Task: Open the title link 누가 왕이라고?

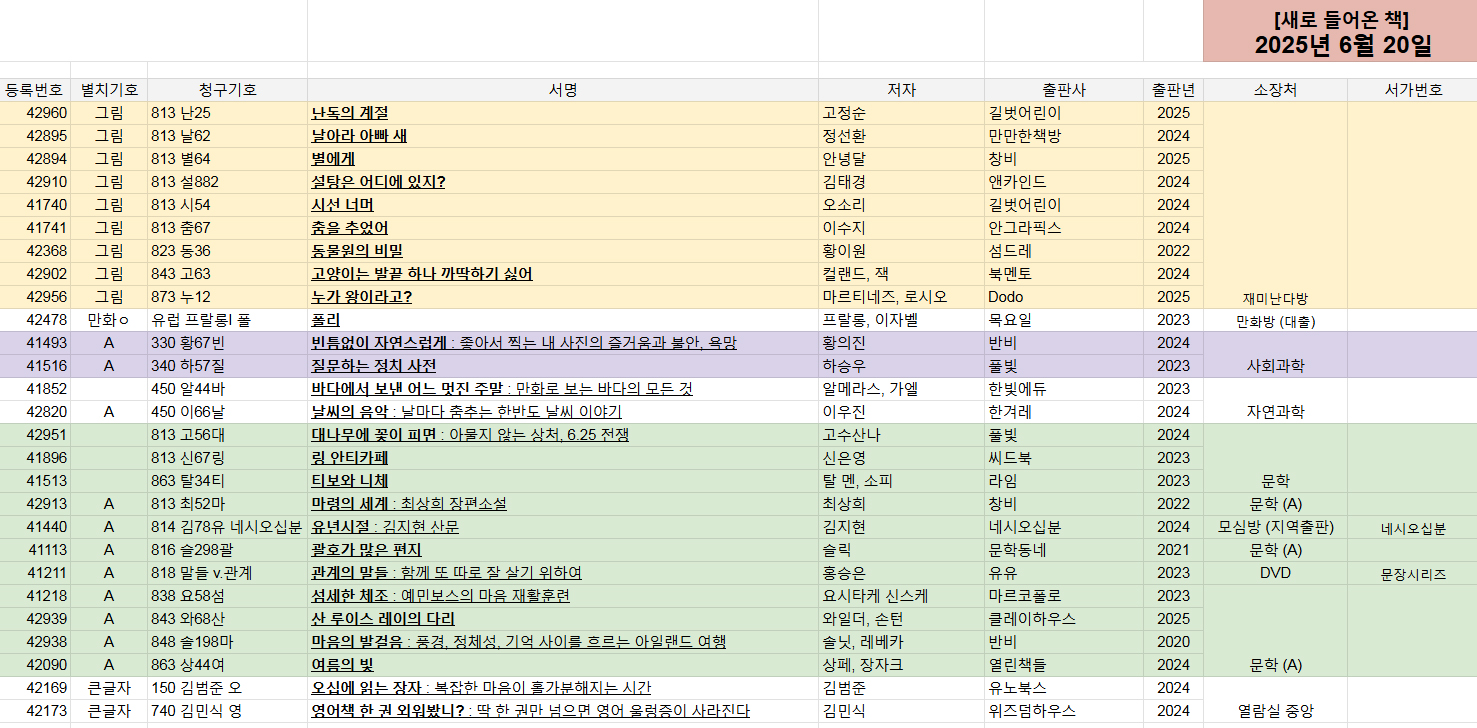Action: pos(362,297)
